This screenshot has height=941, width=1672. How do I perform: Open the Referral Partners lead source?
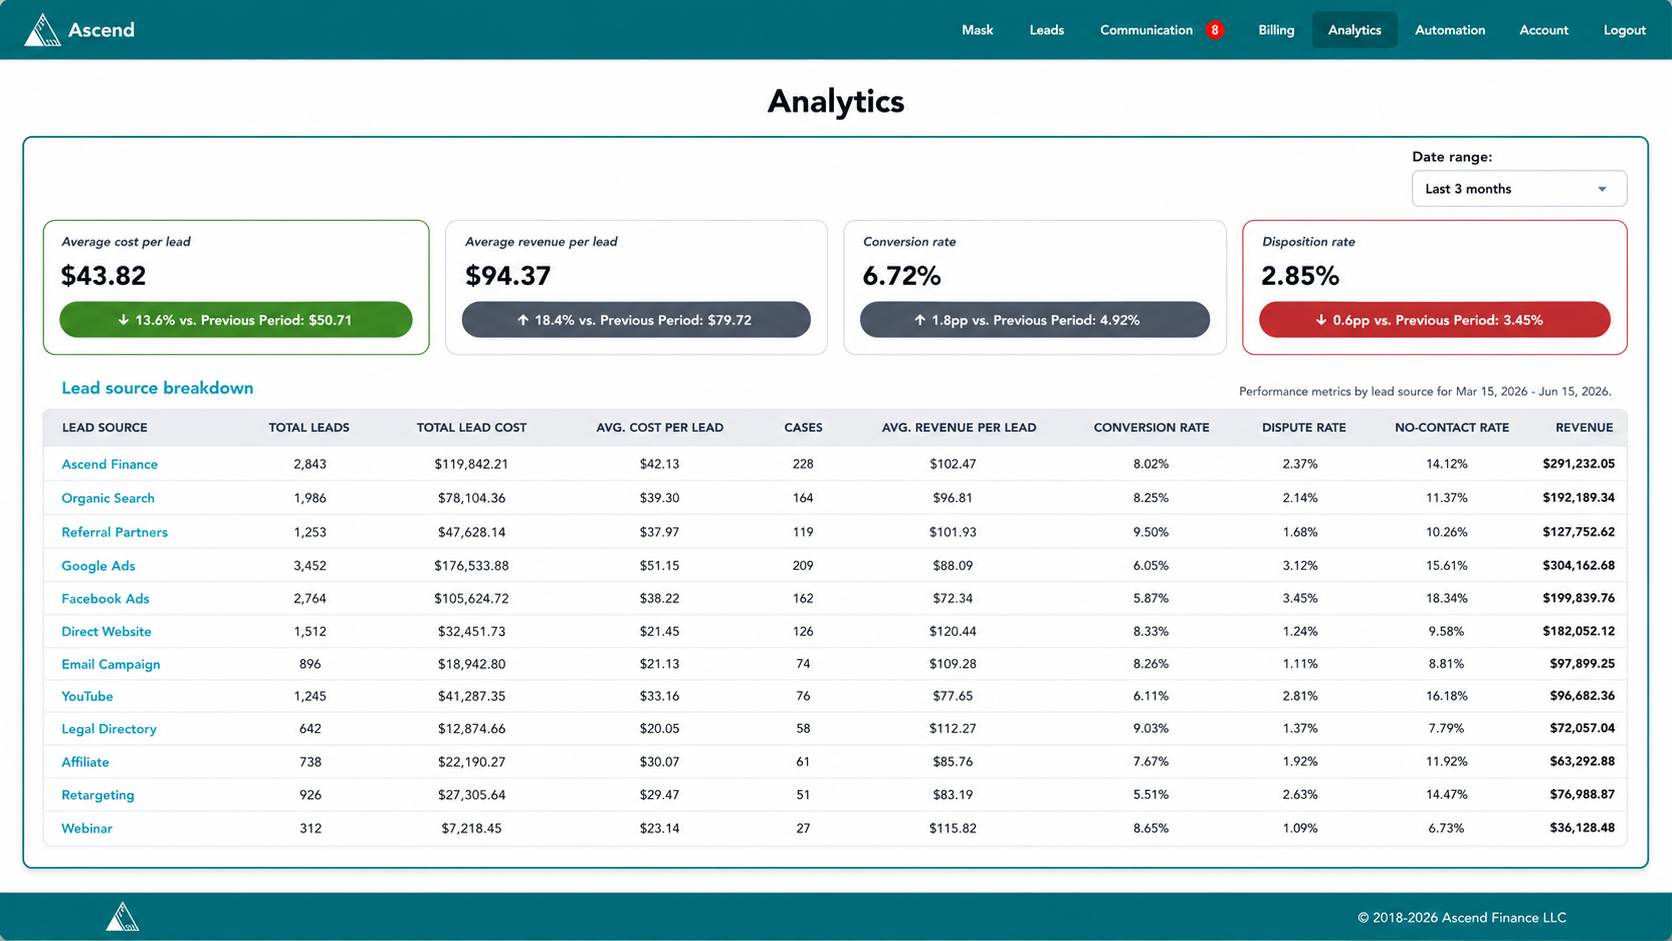pyautogui.click(x=114, y=532)
